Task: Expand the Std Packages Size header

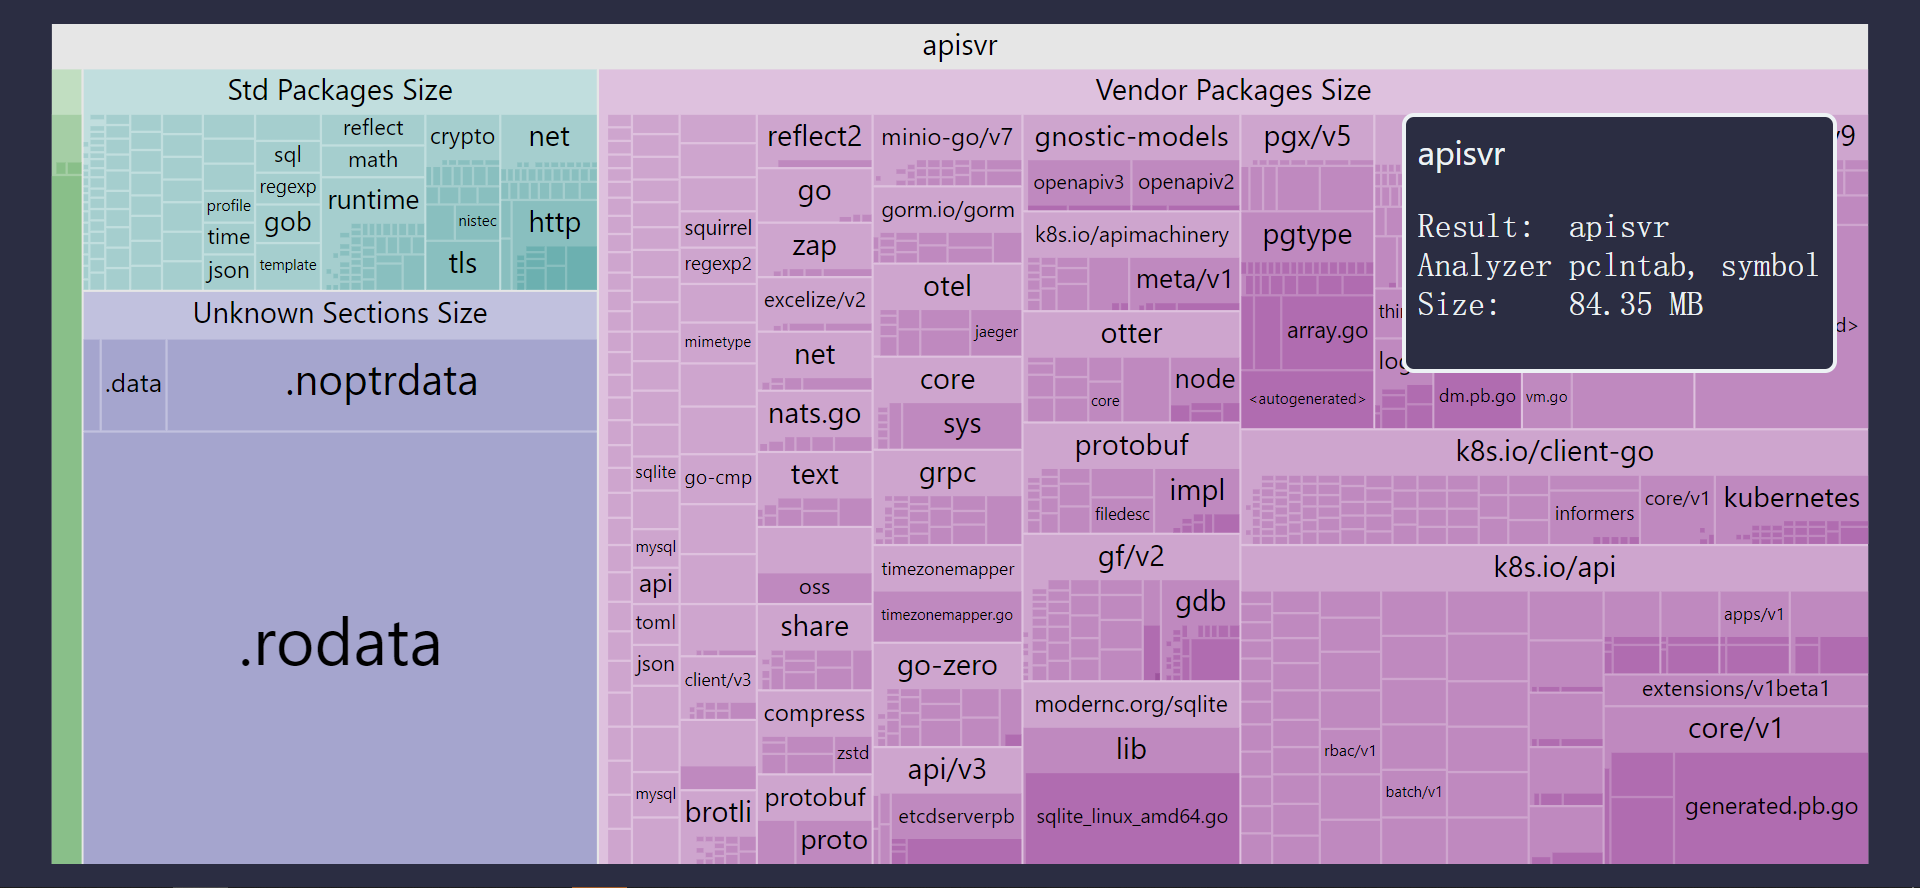Action: pyautogui.click(x=340, y=91)
